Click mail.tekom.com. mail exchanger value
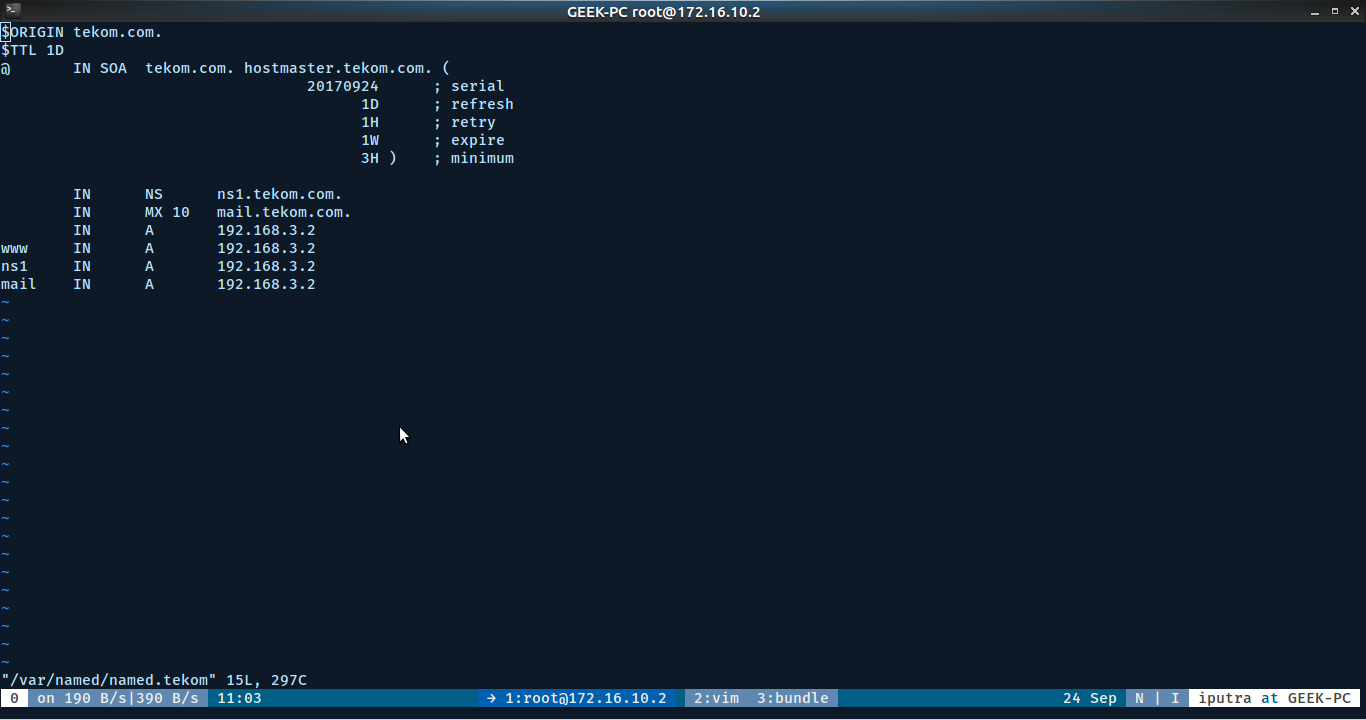Viewport: 1366px width, 720px height. 284,212
